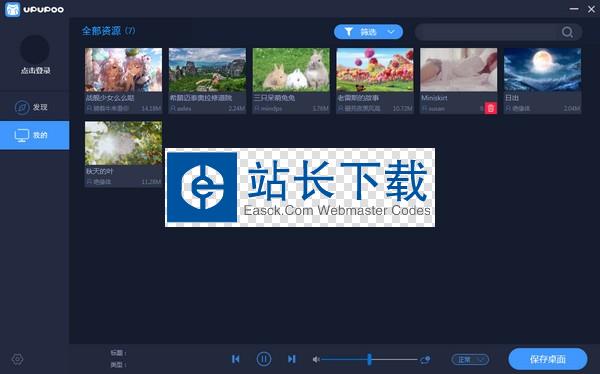
Task: Open the 筛选 filter dropdown
Action: [368, 32]
